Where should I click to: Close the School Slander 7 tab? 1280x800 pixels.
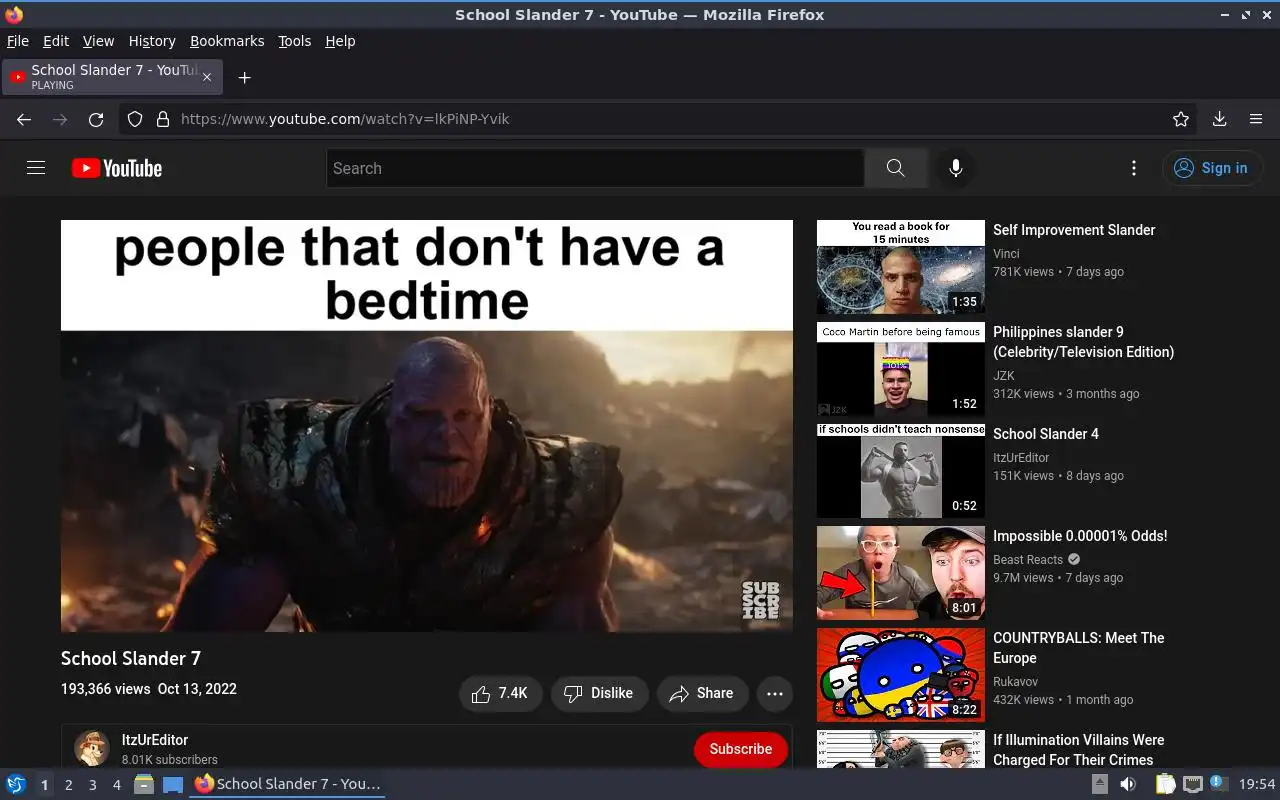pos(207,77)
